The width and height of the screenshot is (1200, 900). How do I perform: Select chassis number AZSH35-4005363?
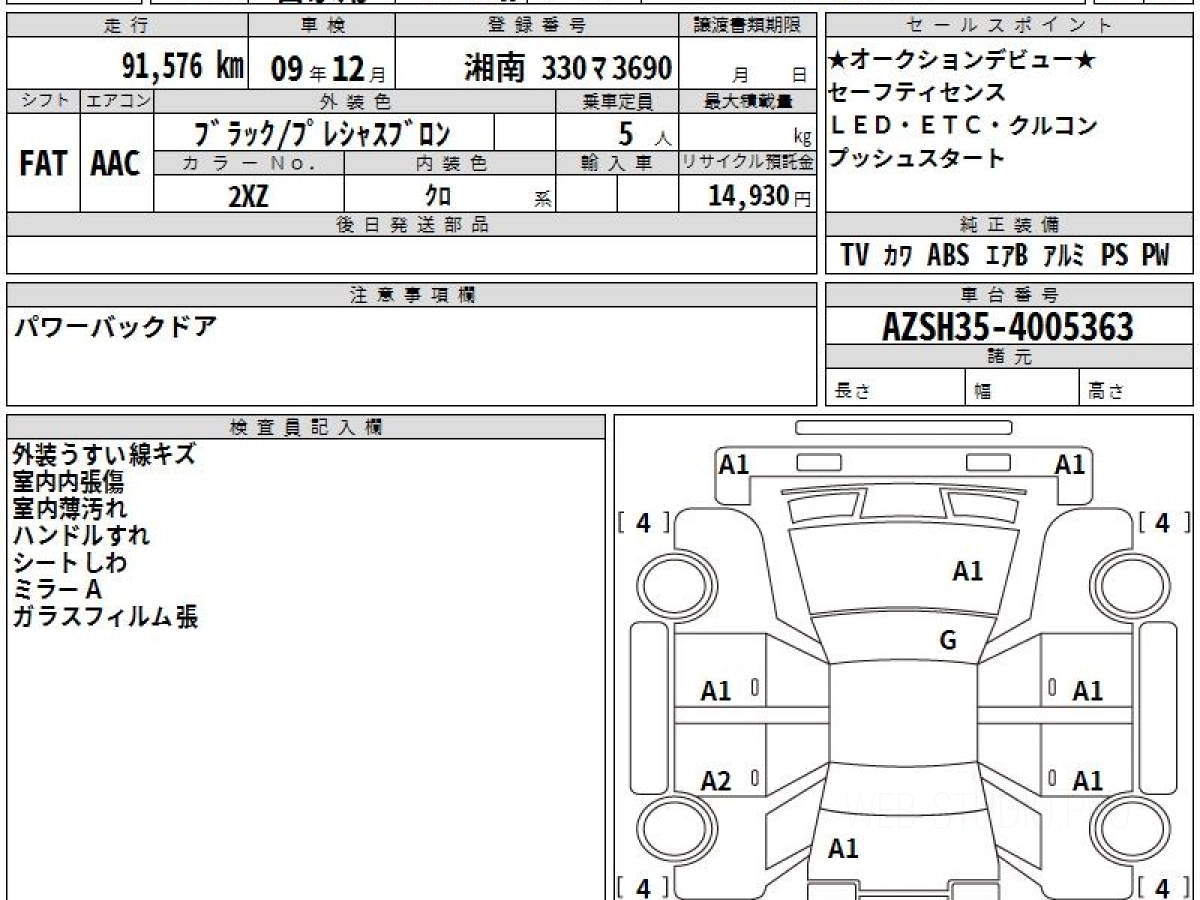[x=1008, y=327]
